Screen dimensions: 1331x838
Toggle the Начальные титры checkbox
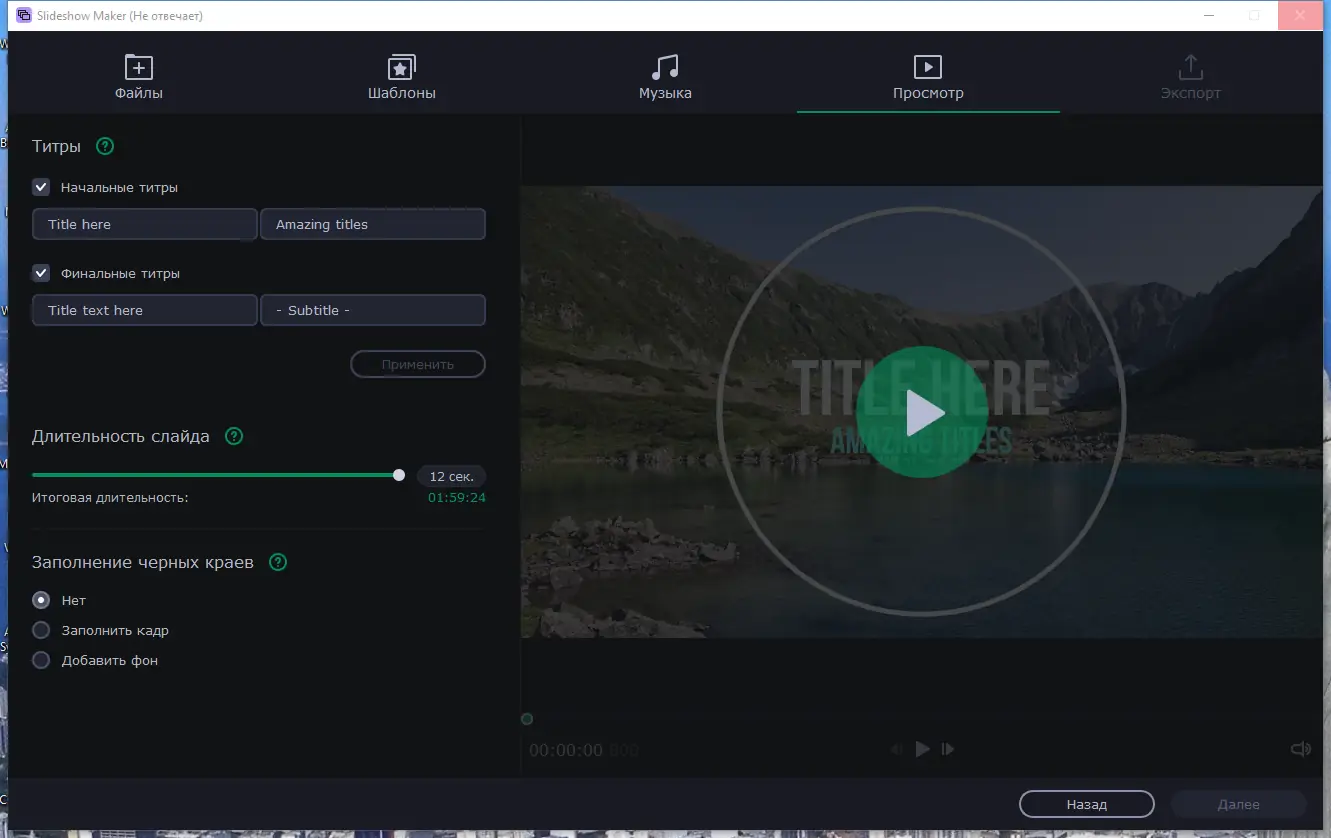41,187
